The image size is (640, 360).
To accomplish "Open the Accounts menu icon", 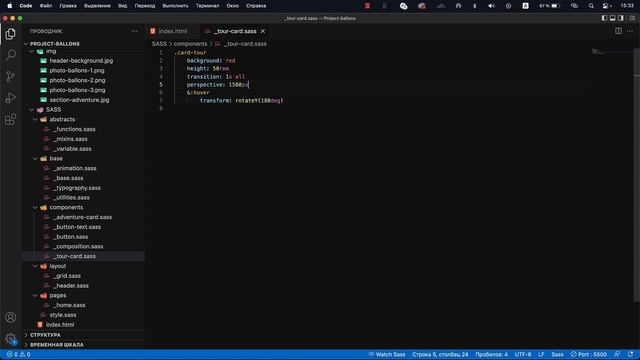I will click(11, 317).
